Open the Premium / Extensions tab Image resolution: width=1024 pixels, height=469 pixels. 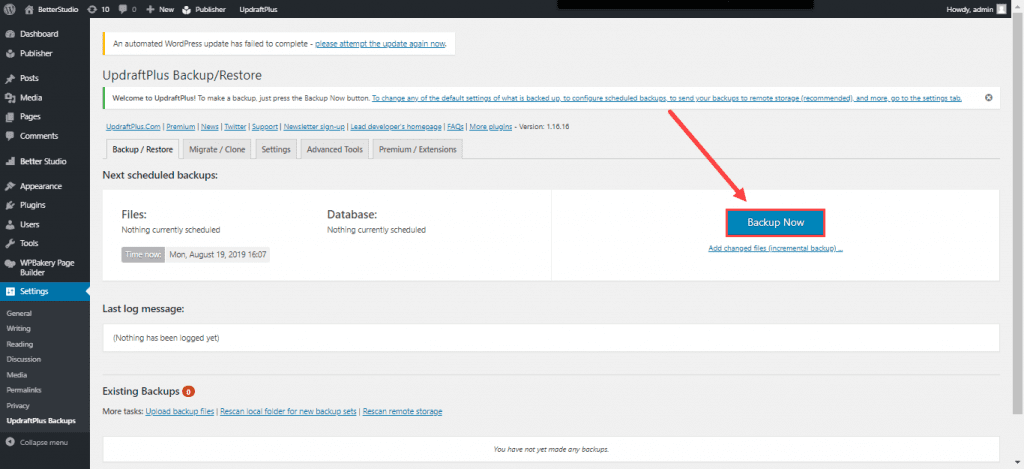[x=418, y=150]
